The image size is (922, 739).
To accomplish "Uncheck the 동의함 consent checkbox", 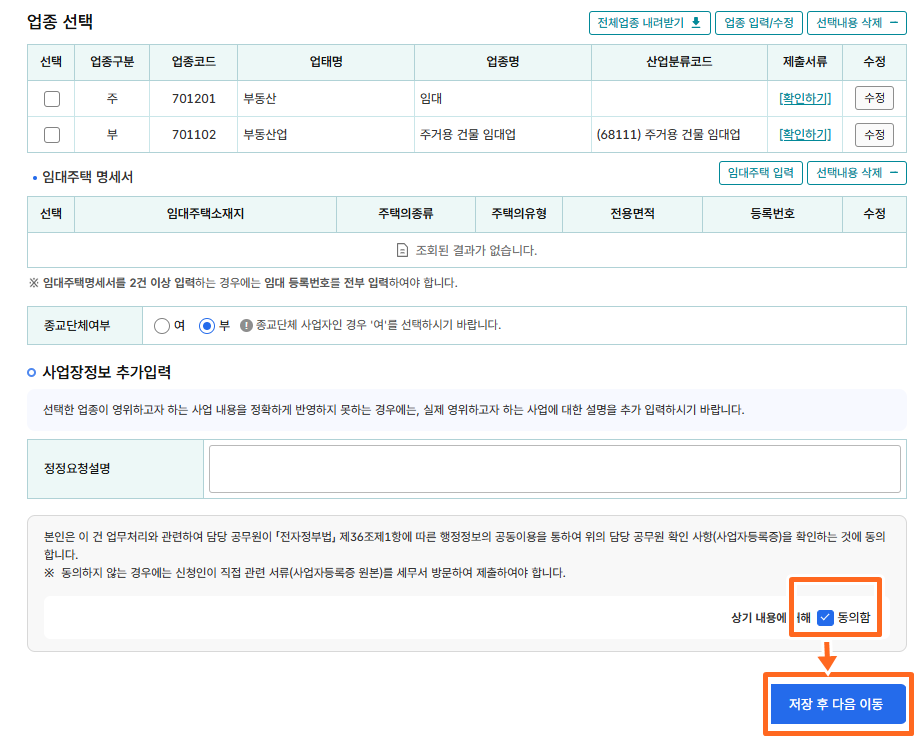I will (x=825, y=616).
